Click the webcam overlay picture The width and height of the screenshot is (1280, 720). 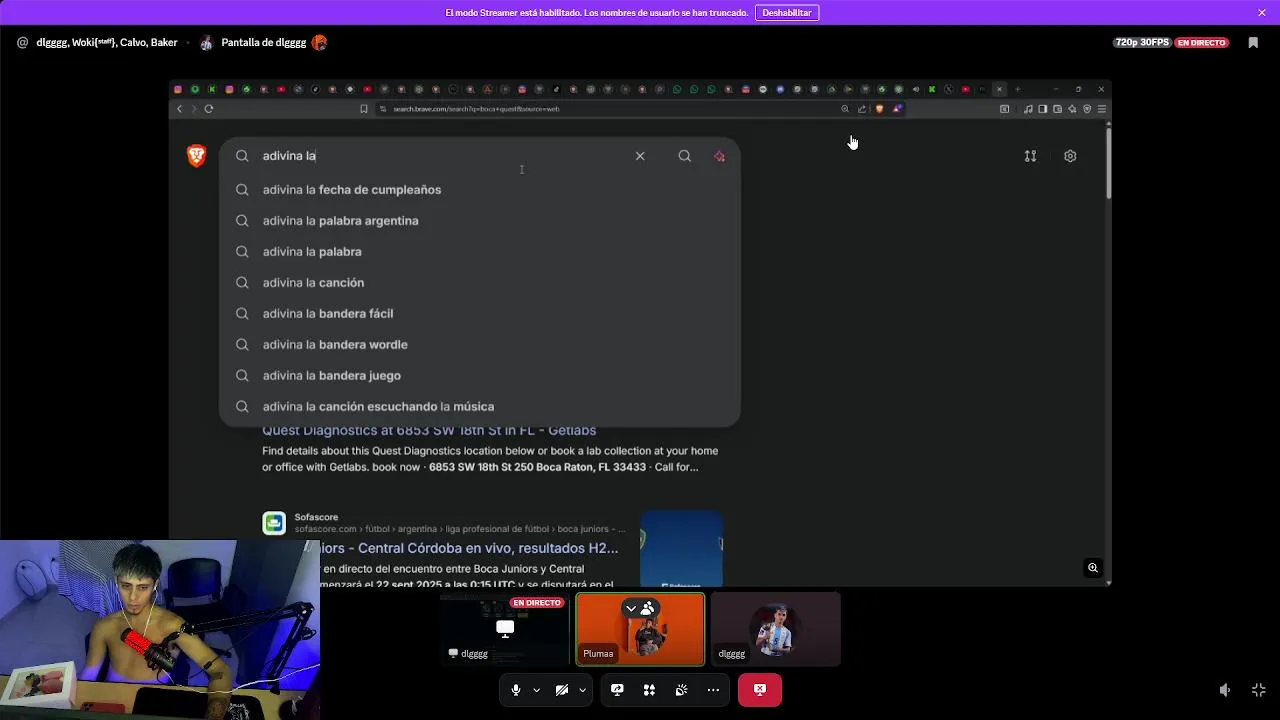pos(160,630)
